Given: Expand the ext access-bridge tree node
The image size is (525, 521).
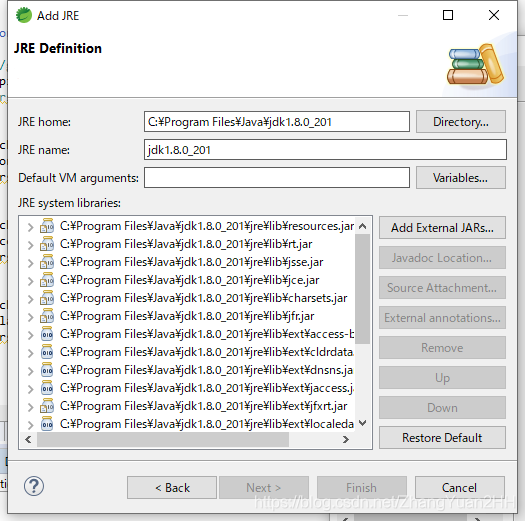Looking at the screenshot, I should (x=30, y=335).
